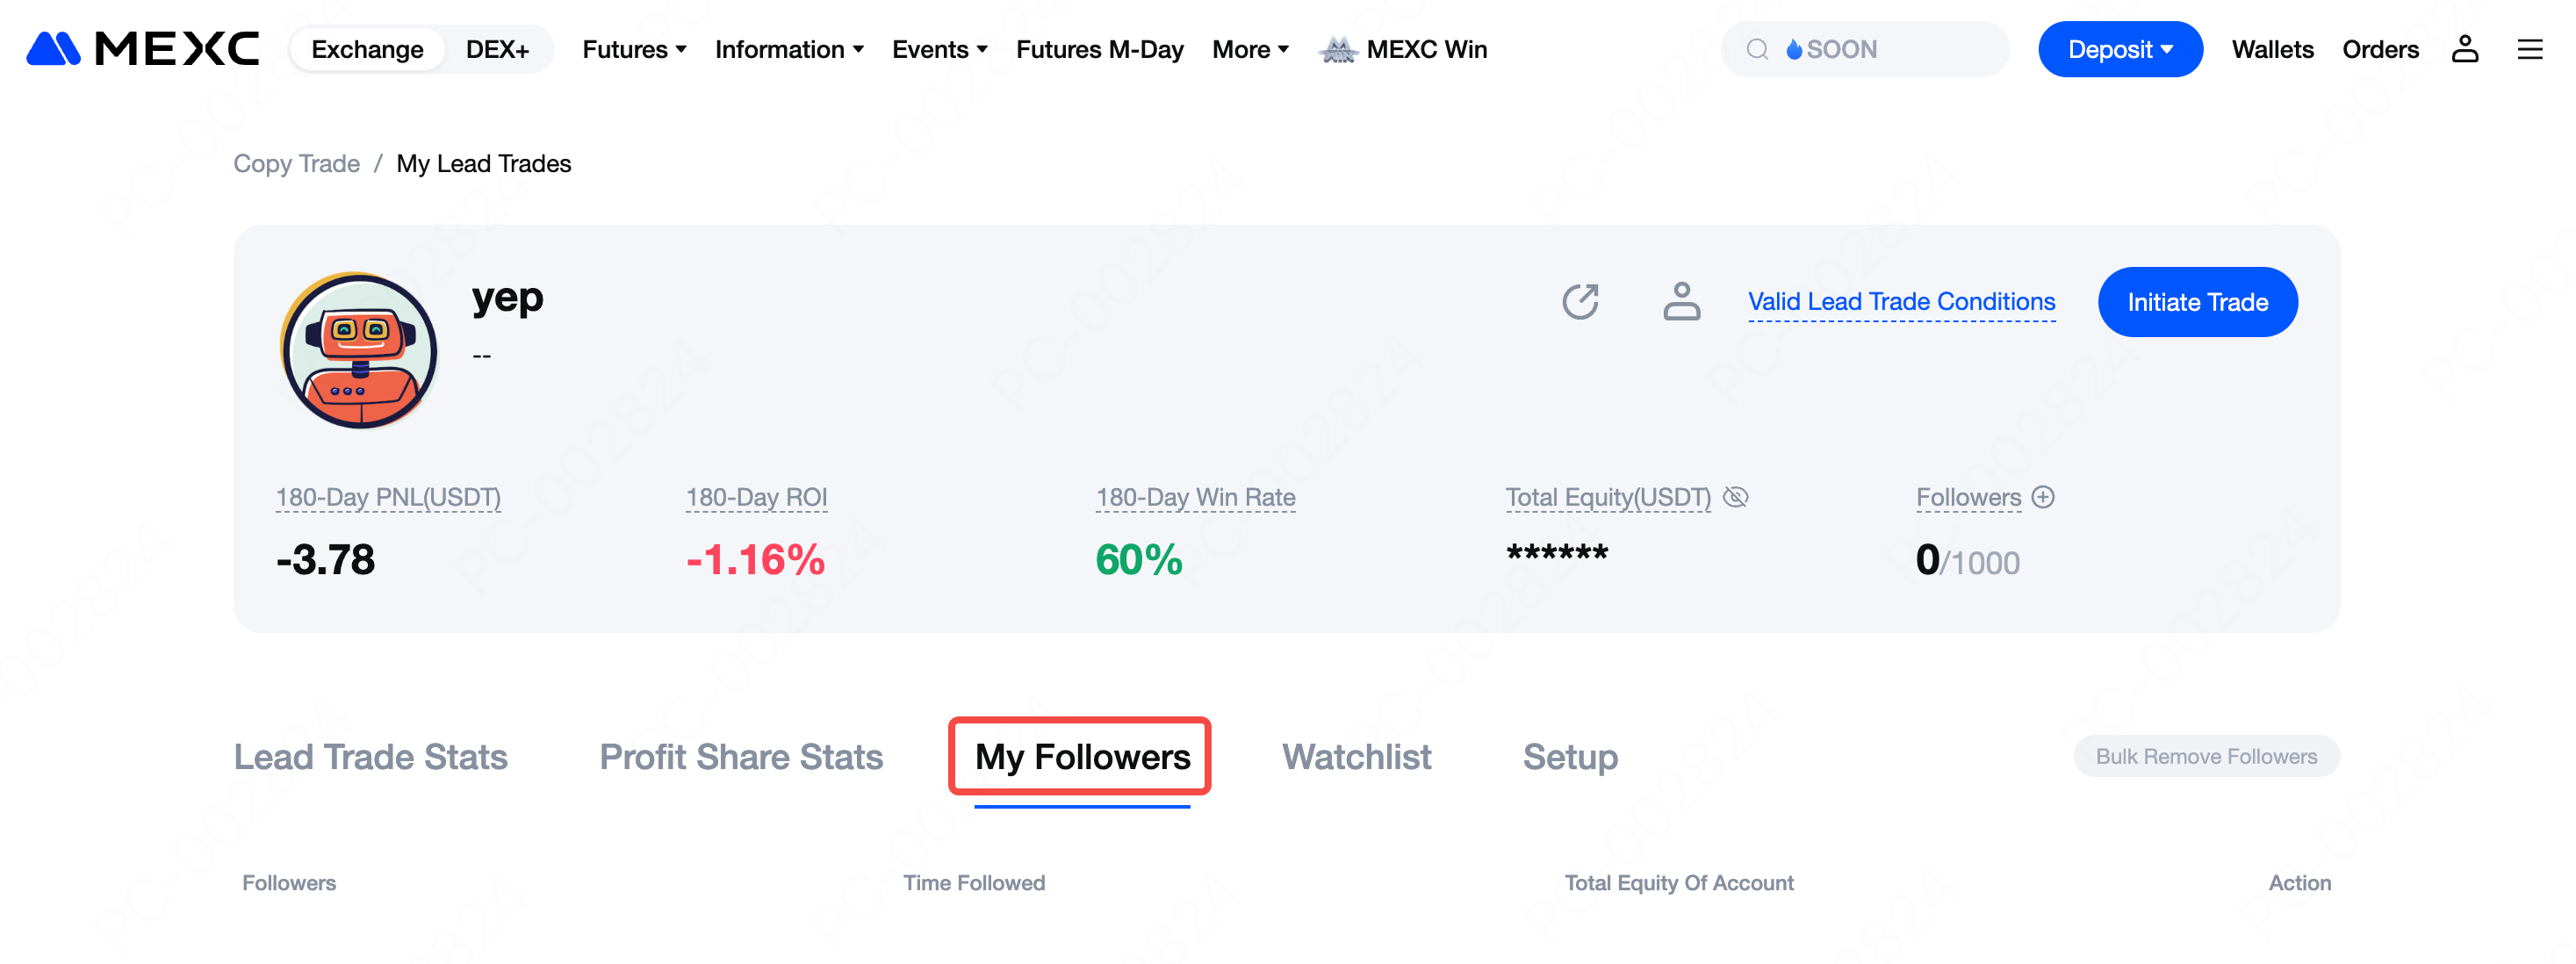This screenshot has width=2576, height=964.
Task: Expand the Futures dropdown menu
Action: coord(634,49)
